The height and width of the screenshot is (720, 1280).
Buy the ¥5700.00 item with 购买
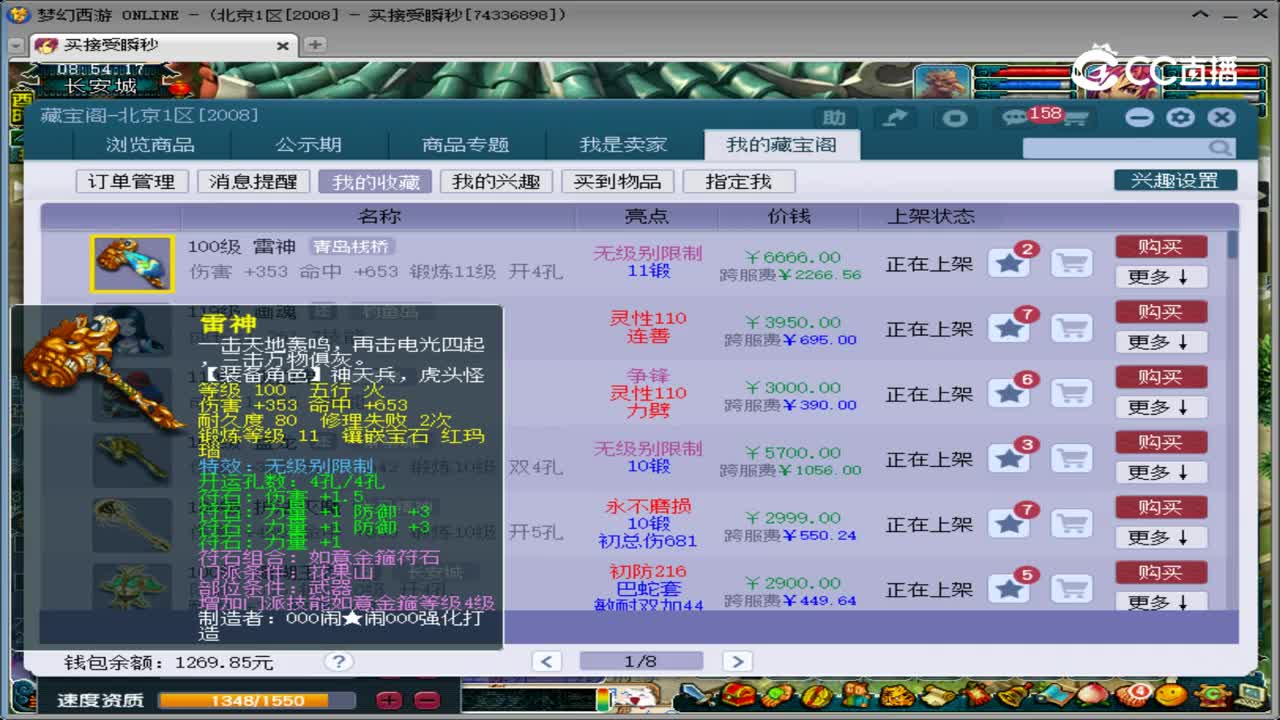point(1161,442)
